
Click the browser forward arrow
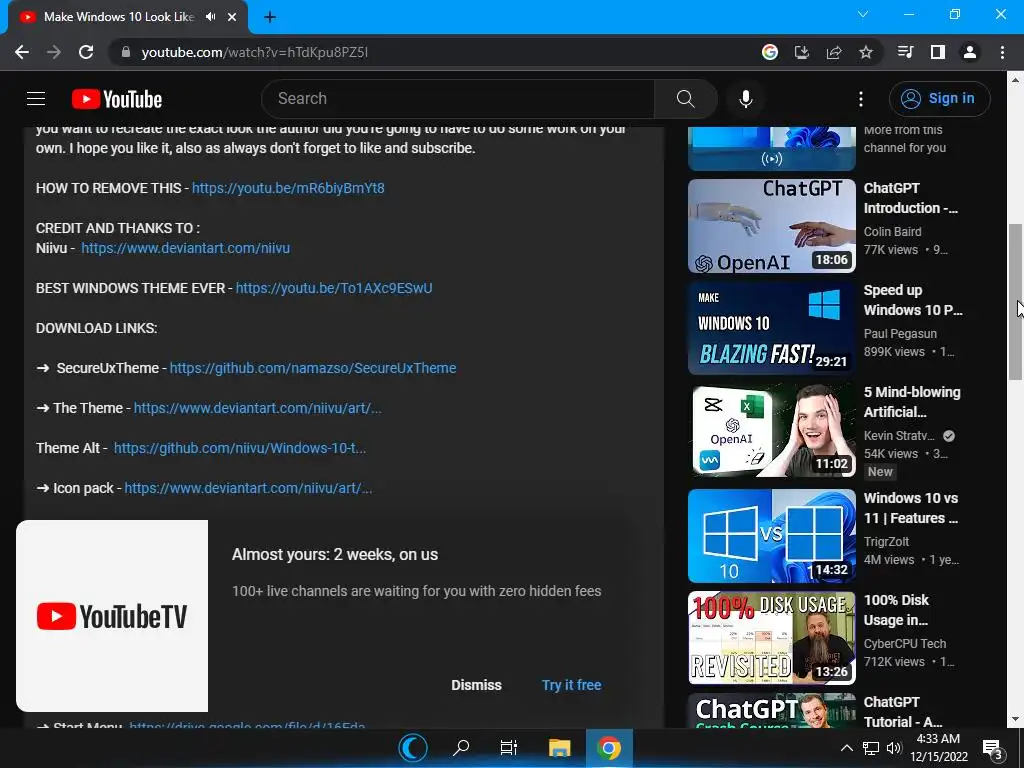tap(54, 52)
